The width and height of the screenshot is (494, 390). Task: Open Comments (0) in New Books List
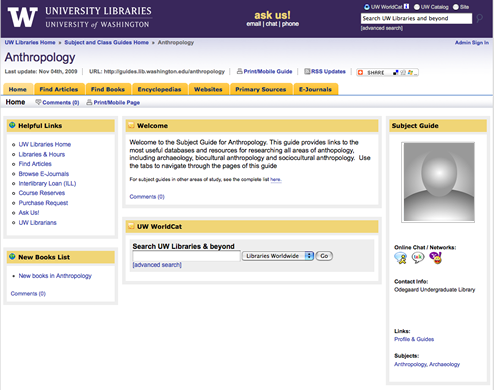(28, 293)
